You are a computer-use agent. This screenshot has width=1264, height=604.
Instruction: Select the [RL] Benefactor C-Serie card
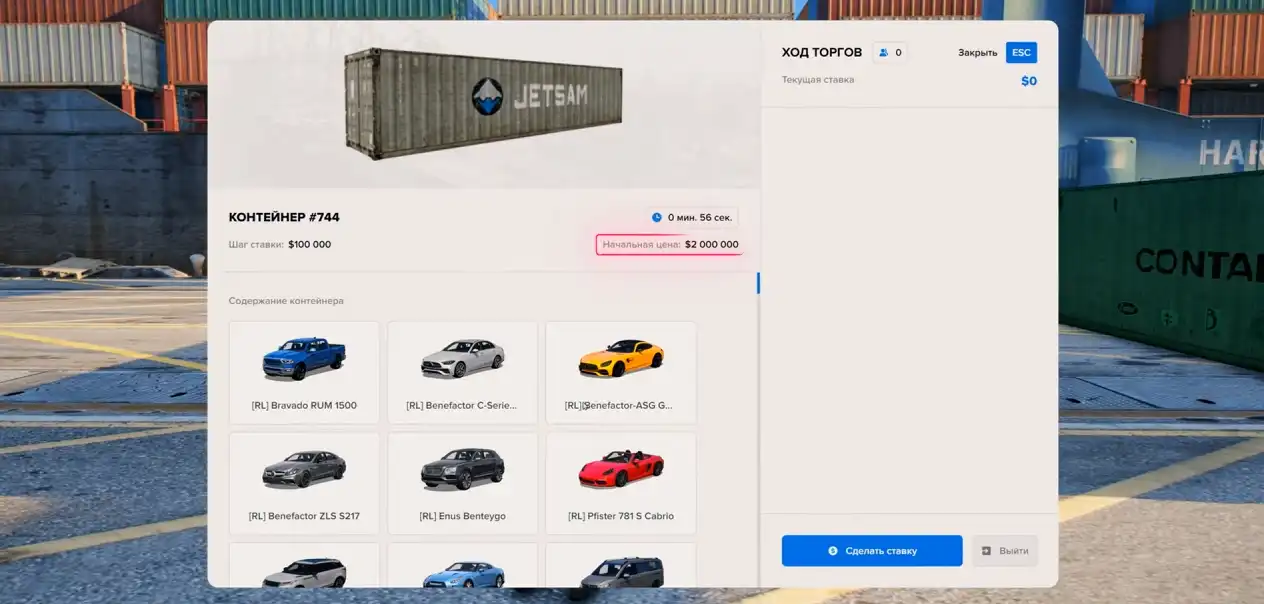(x=462, y=372)
